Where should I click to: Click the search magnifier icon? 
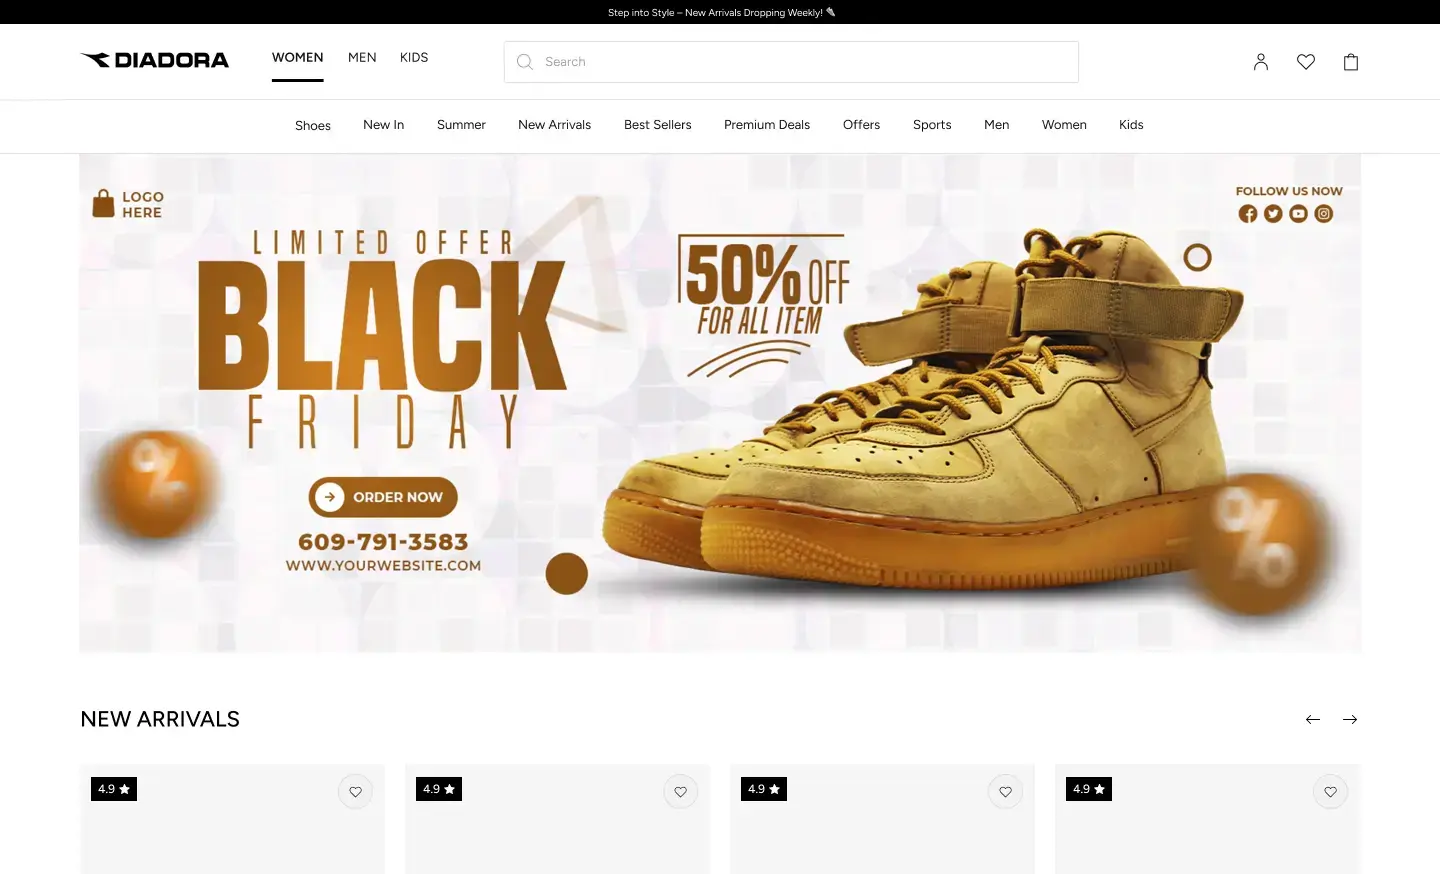pos(525,62)
